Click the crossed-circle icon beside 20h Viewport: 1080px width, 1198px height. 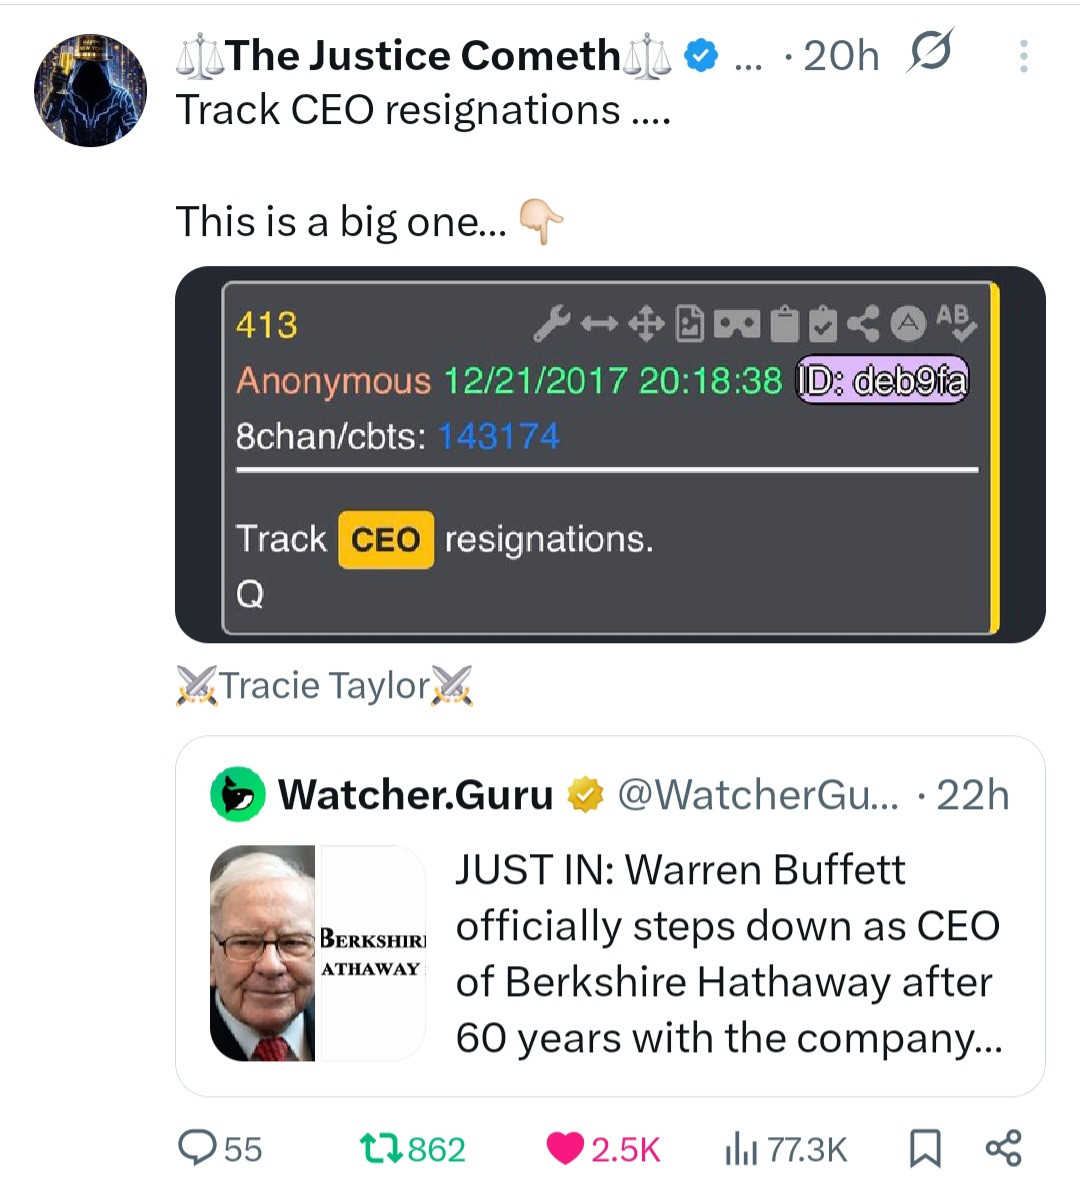[x=929, y=52]
